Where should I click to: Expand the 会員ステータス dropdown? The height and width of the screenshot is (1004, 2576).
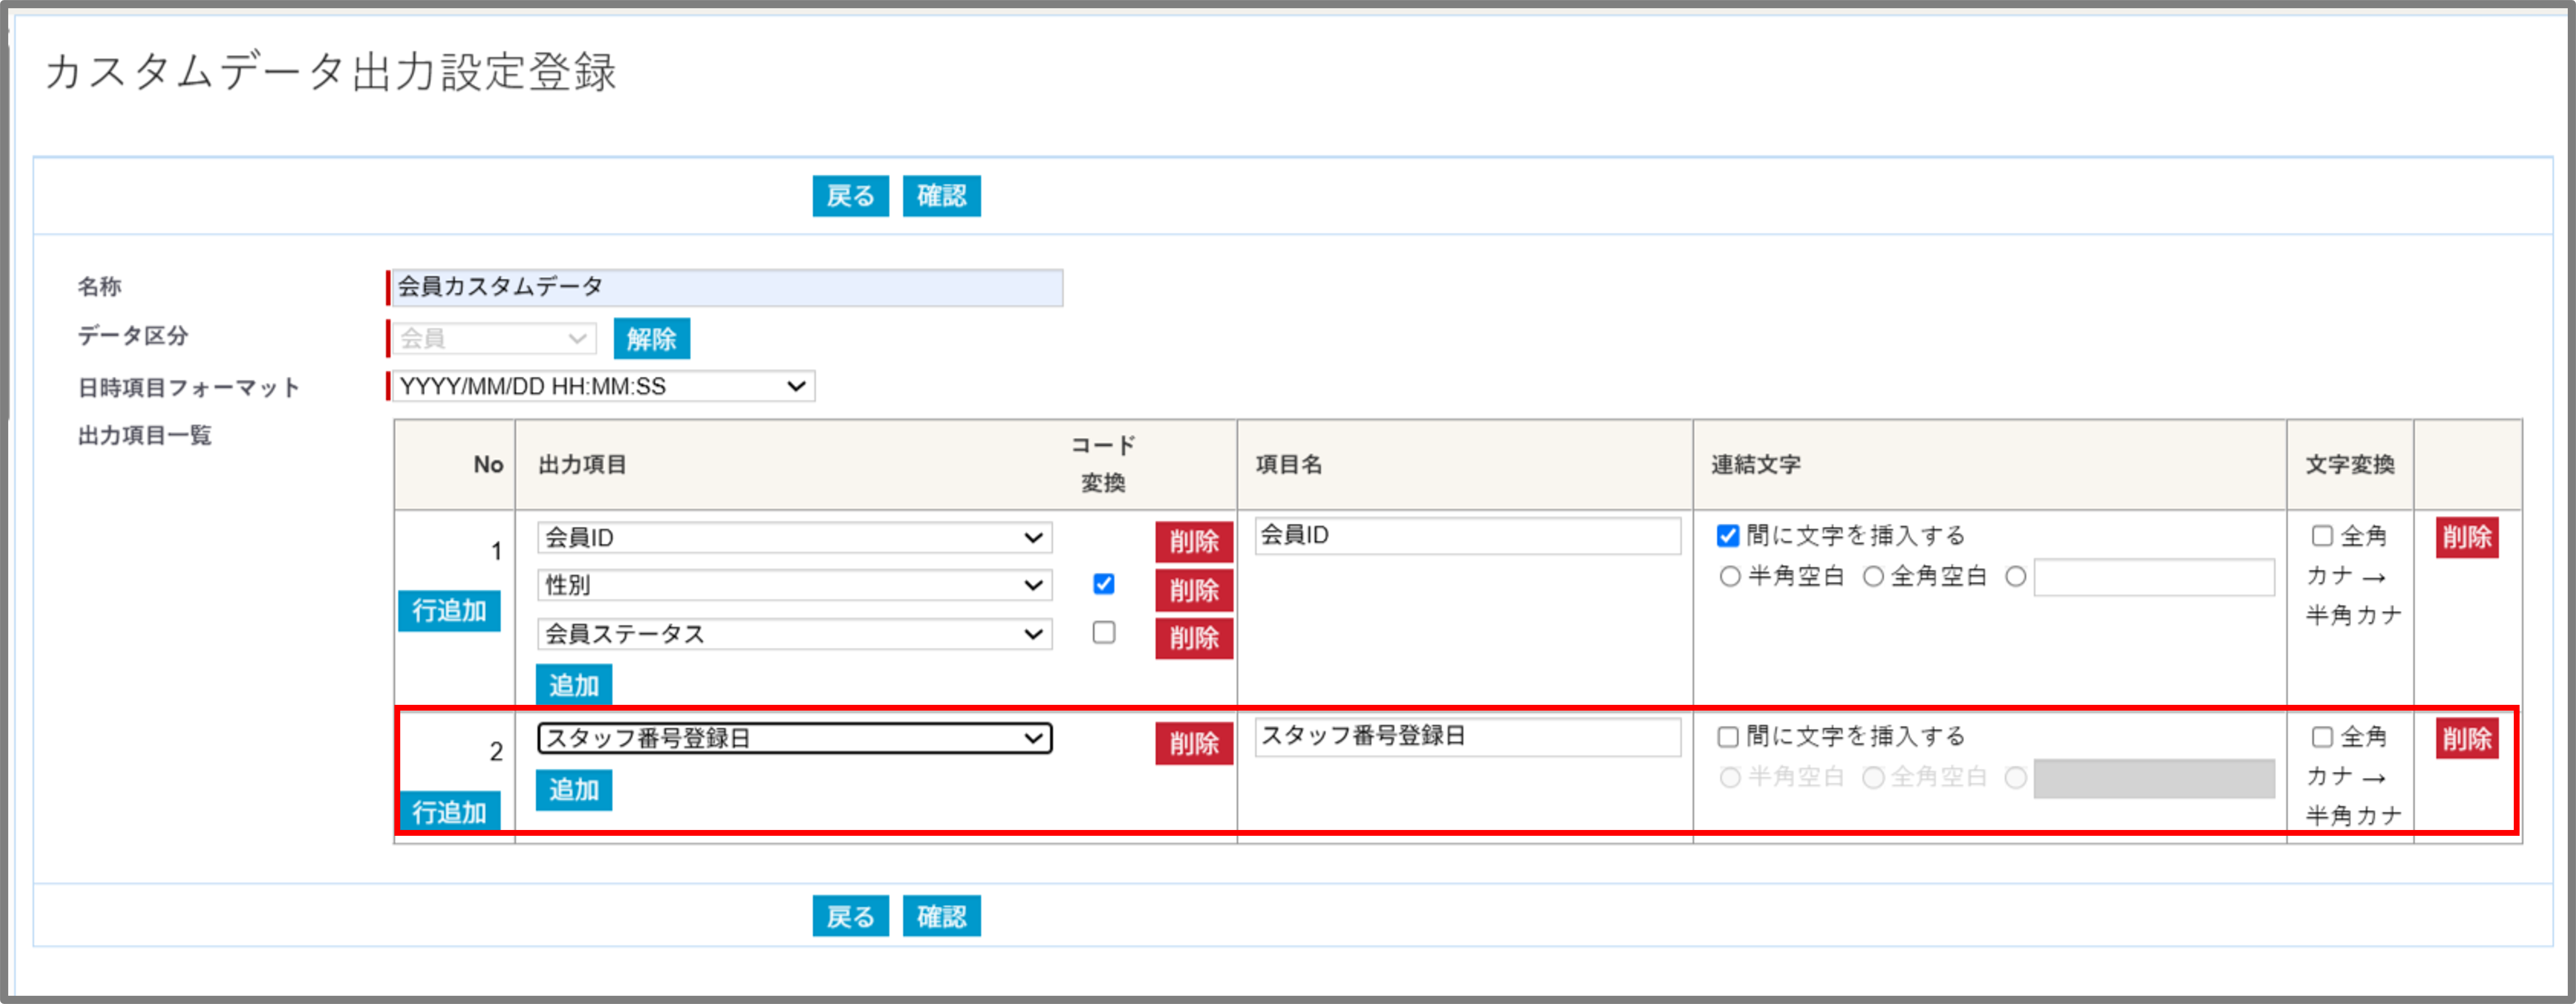[x=794, y=634]
